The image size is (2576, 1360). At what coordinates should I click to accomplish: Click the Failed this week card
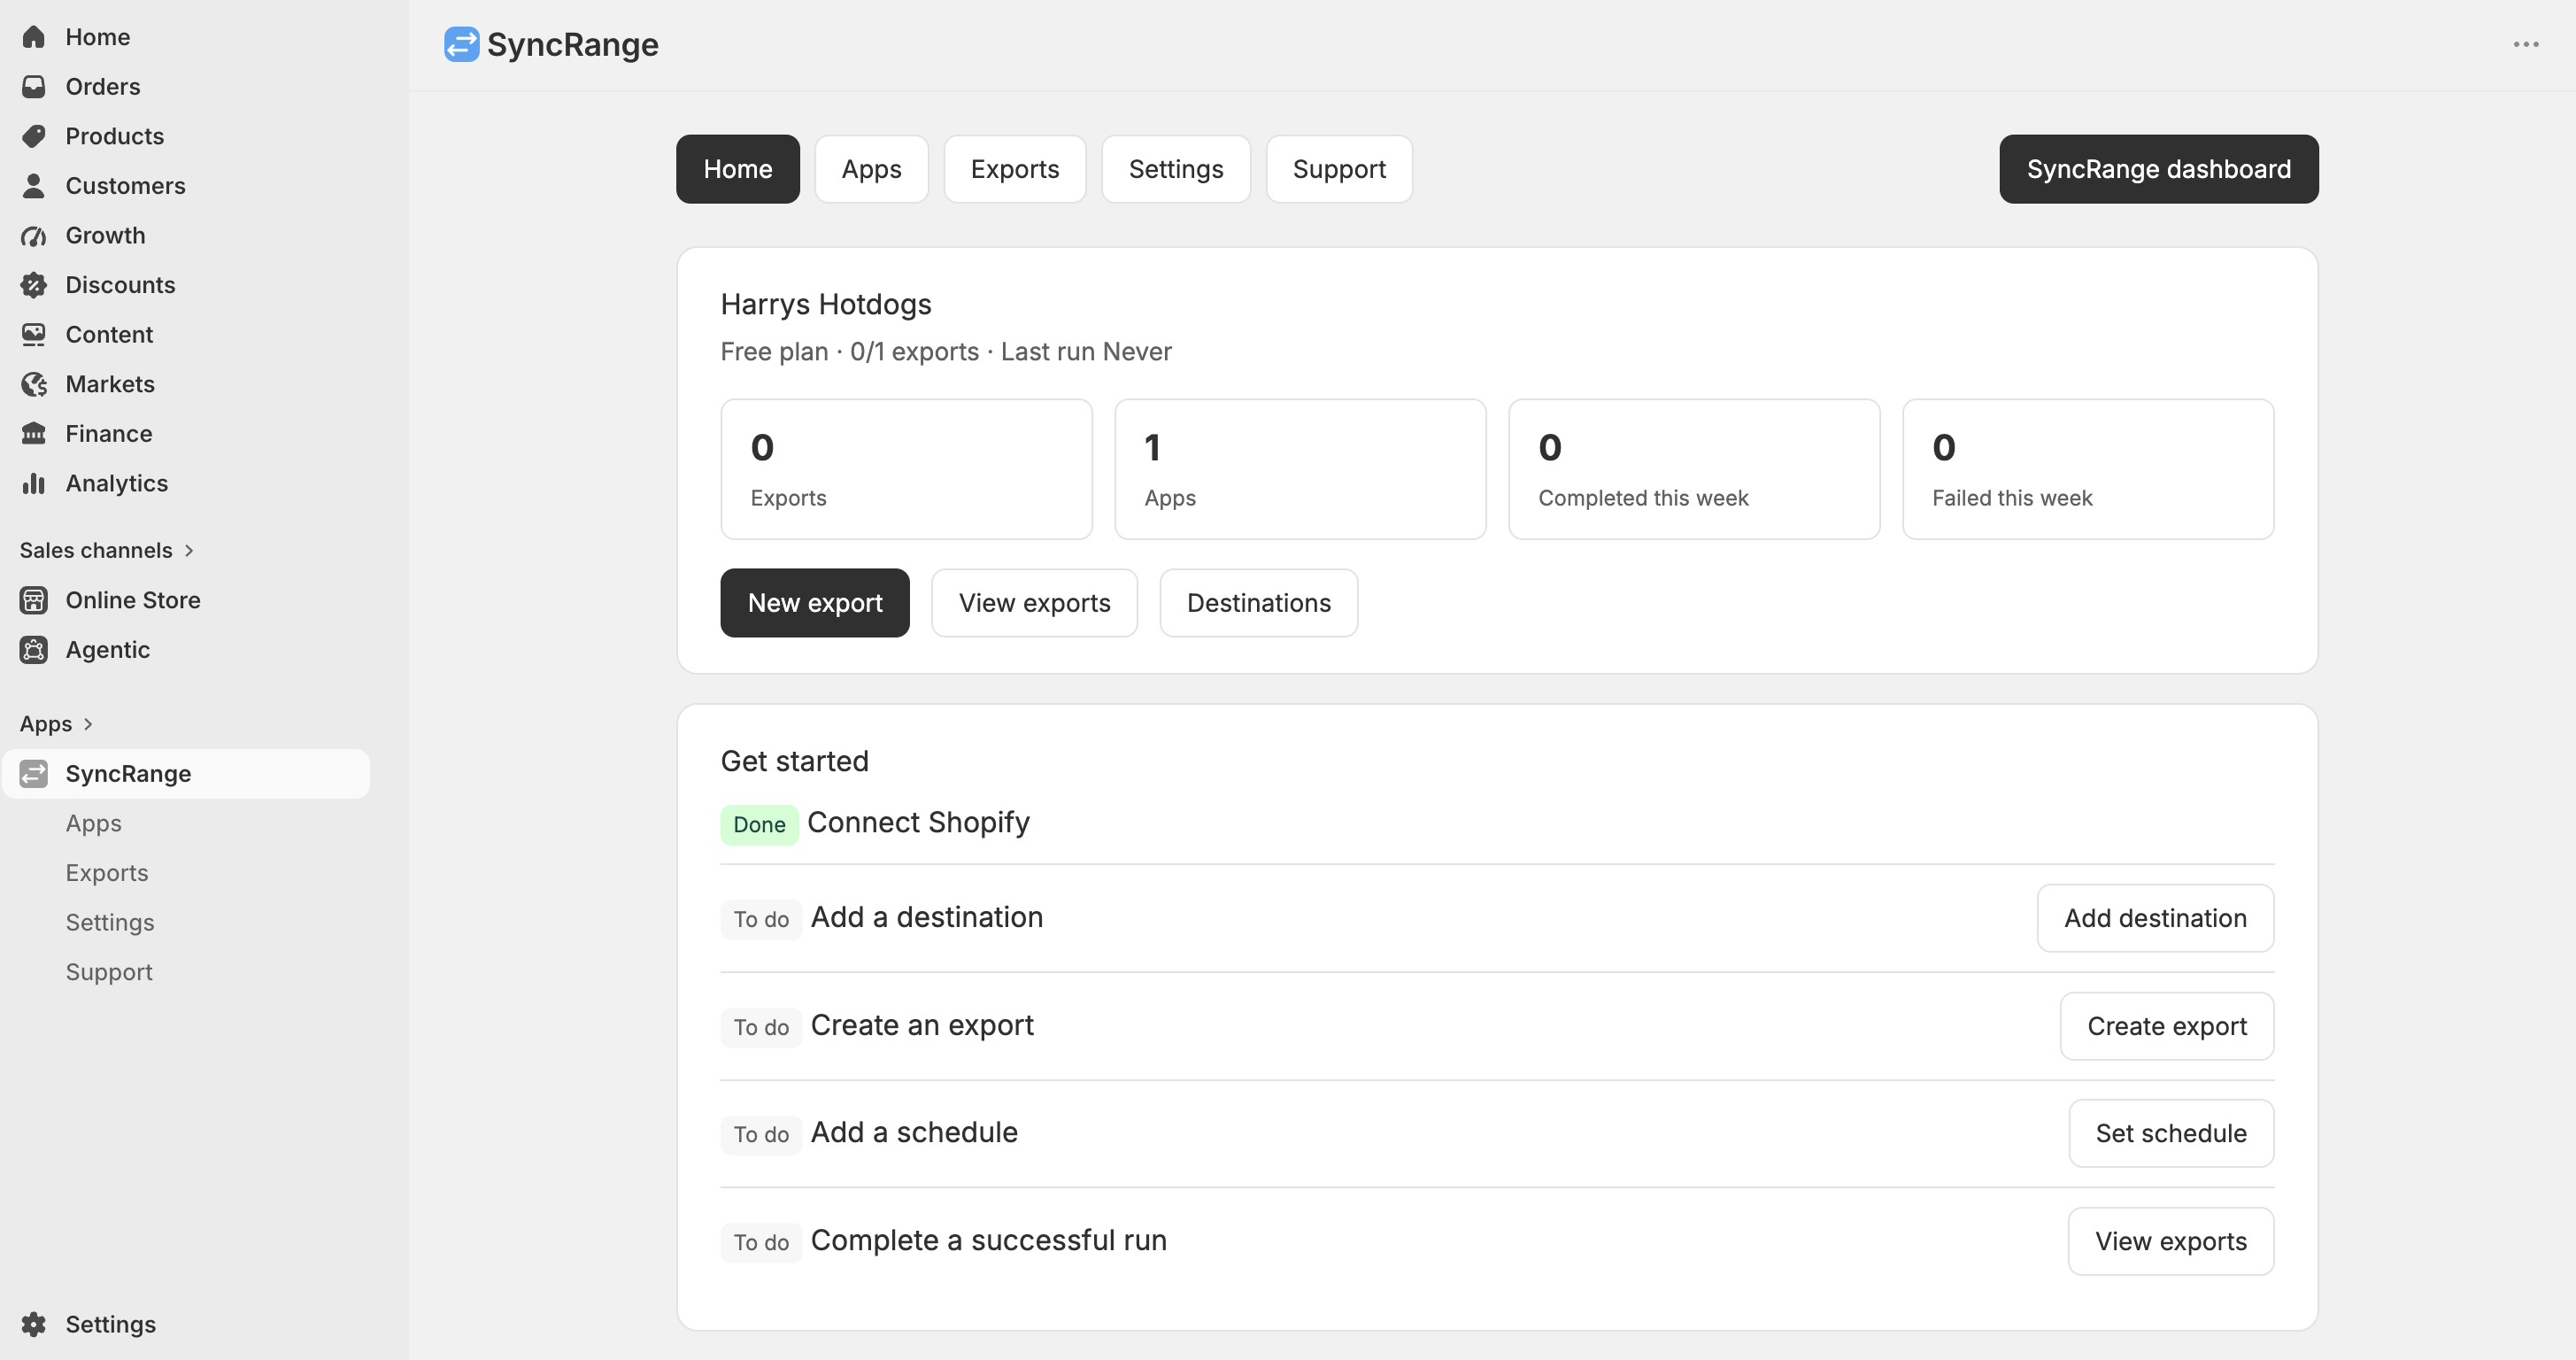tap(2088, 469)
